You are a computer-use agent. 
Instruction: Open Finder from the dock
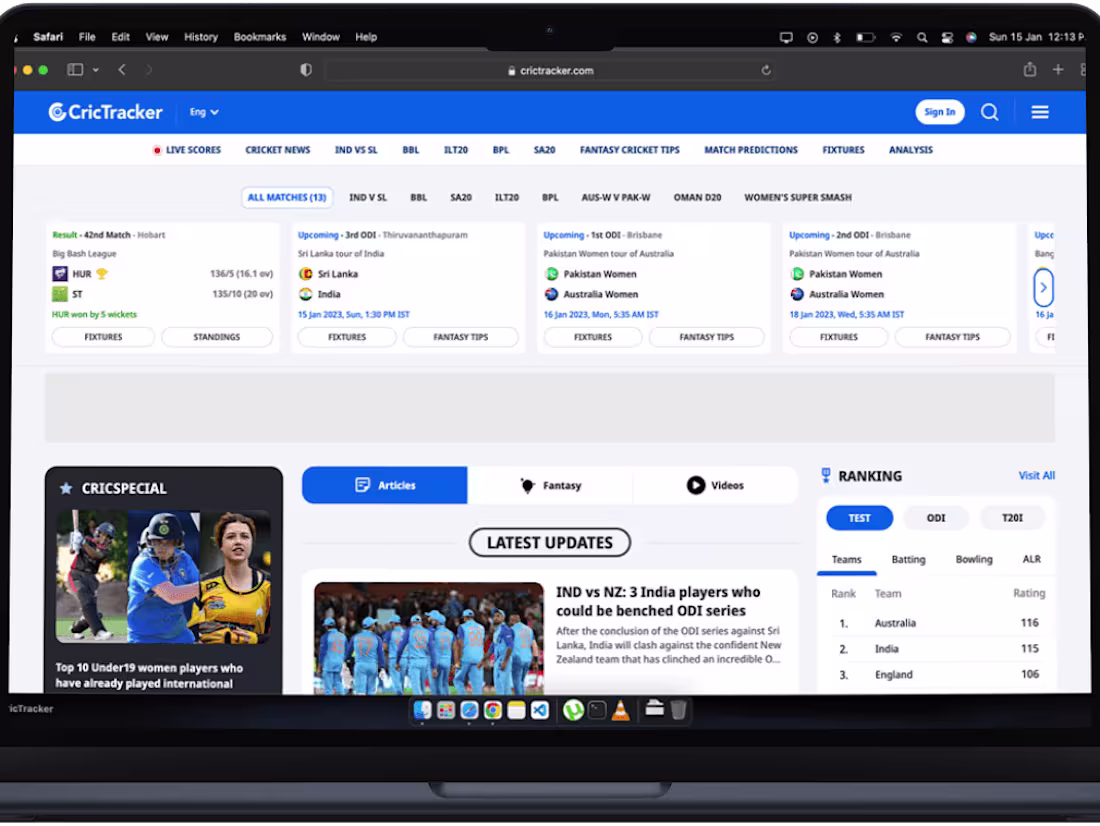point(422,710)
